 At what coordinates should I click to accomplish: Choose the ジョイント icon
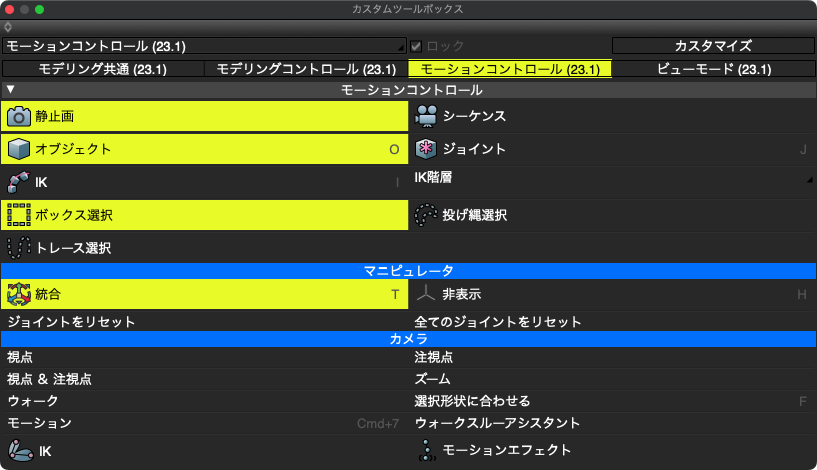(426, 149)
